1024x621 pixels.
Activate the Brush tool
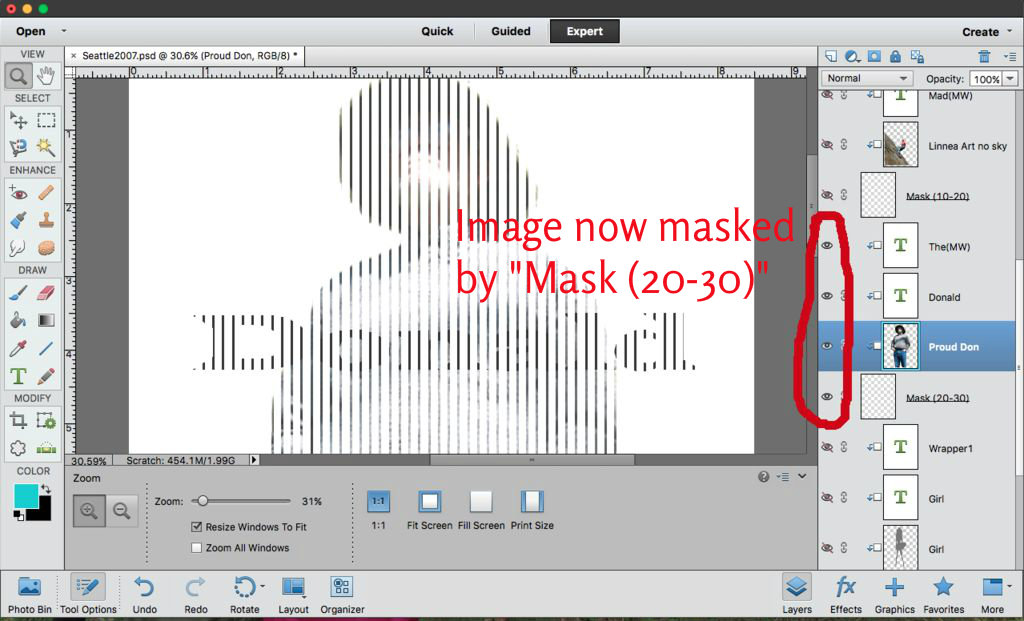pyautogui.click(x=18, y=293)
